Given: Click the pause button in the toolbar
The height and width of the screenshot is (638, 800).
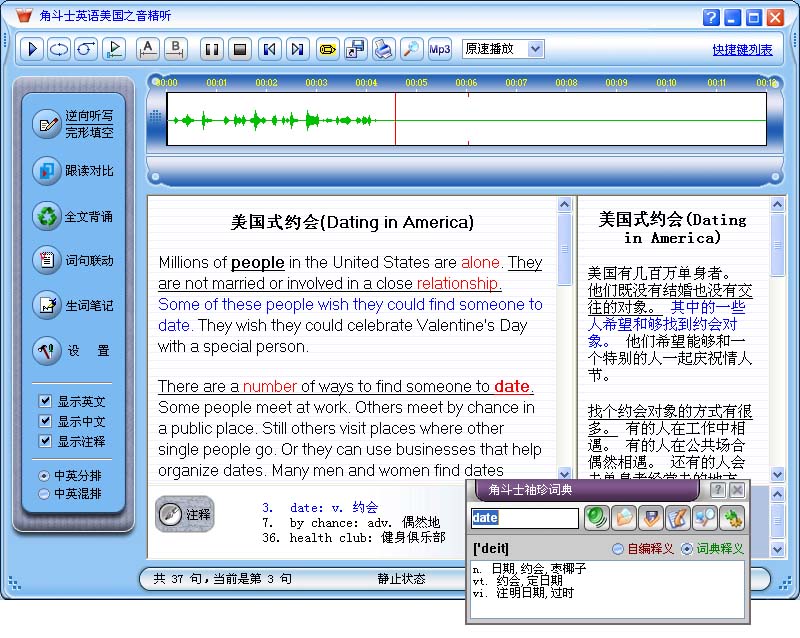Looking at the screenshot, I should pyautogui.click(x=211, y=49).
